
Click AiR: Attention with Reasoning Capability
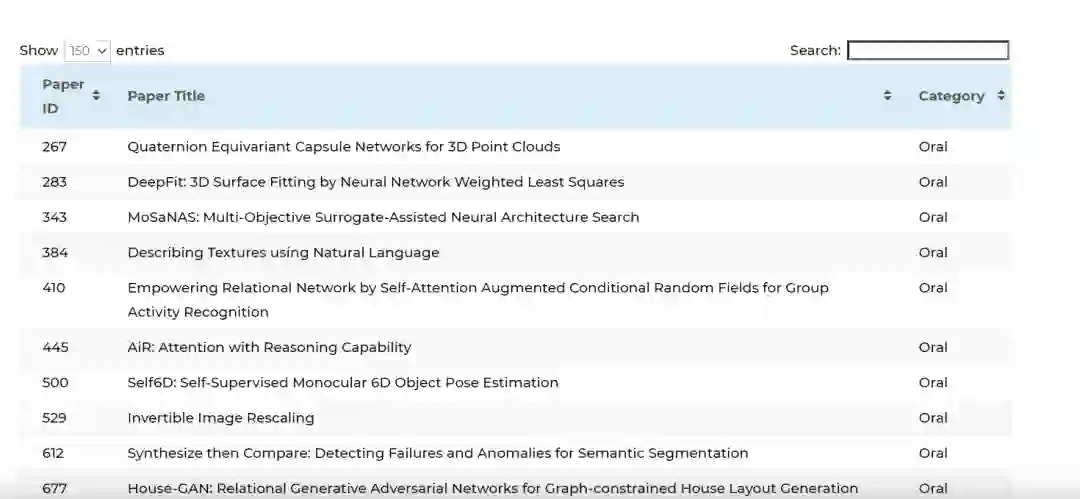(269, 348)
